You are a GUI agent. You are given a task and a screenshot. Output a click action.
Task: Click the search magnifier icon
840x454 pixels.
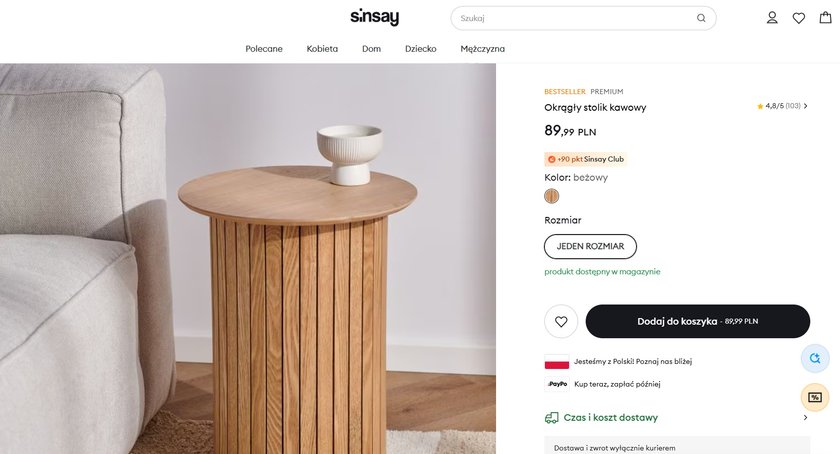(701, 18)
